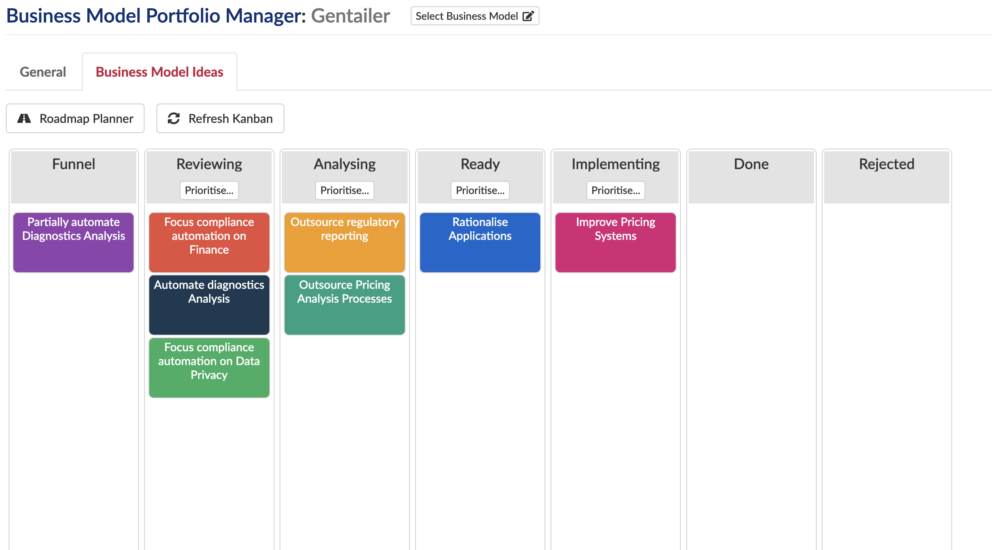Select the Partially automate Diagnostics Analysis card
992x550 pixels.
pyautogui.click(x=73, y=242)
